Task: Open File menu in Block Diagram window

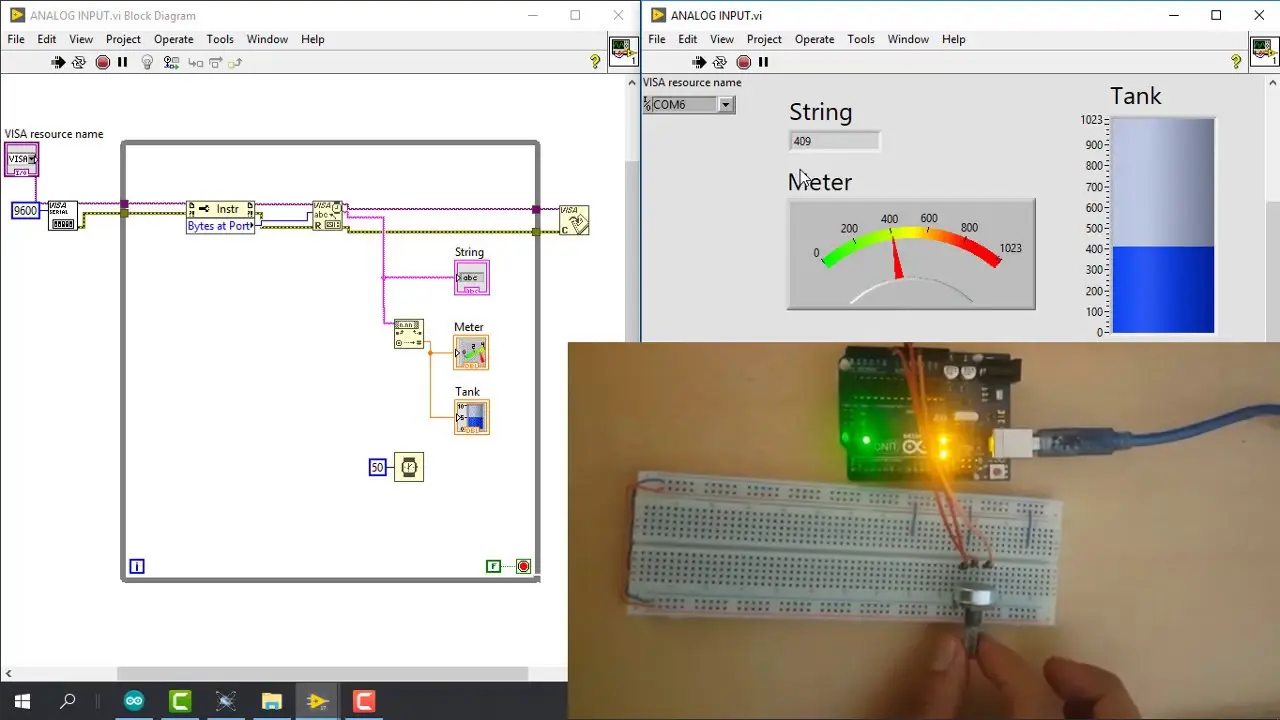Action: click(x=16, y=39)
